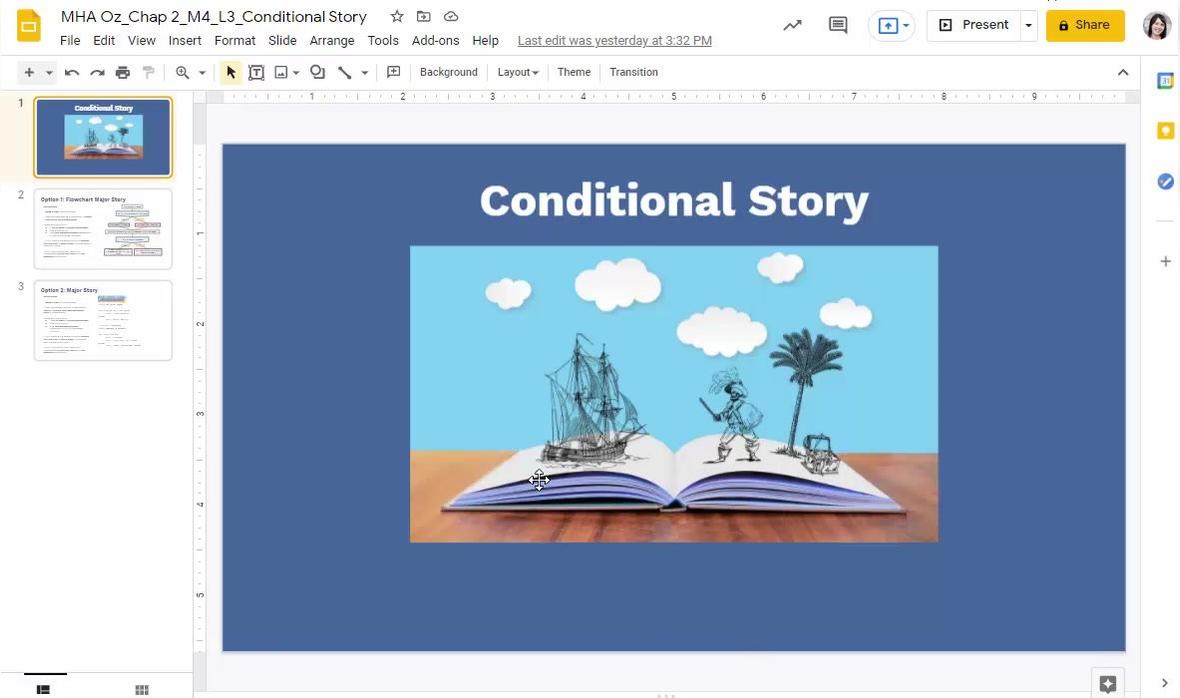Image resolution: width=1180 pixels, height=698 pixels.
Task: Open Google Keep from side panel
Action: [x=1165, y=131]
